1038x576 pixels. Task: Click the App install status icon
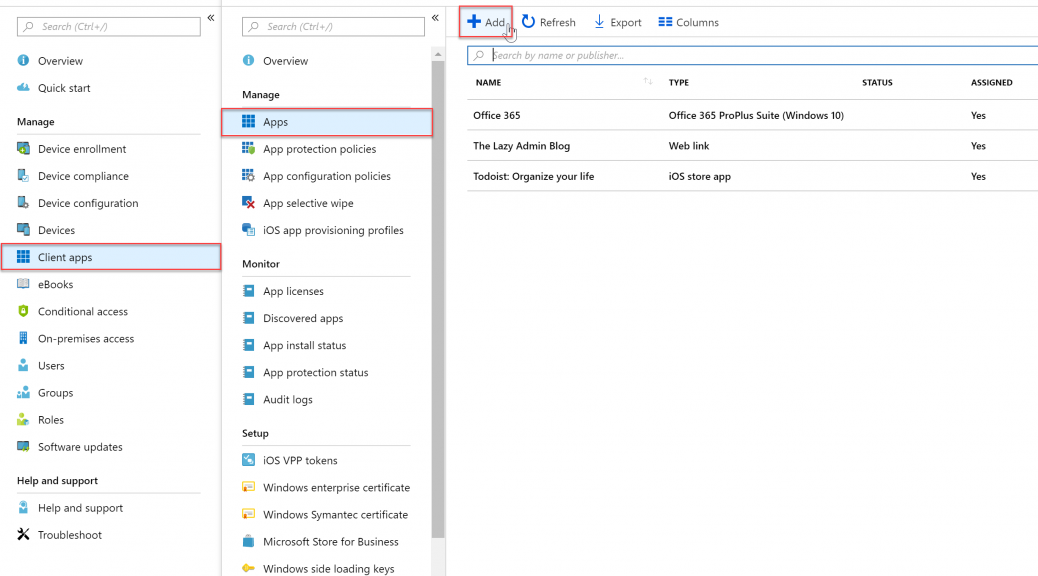click(248, 346)
